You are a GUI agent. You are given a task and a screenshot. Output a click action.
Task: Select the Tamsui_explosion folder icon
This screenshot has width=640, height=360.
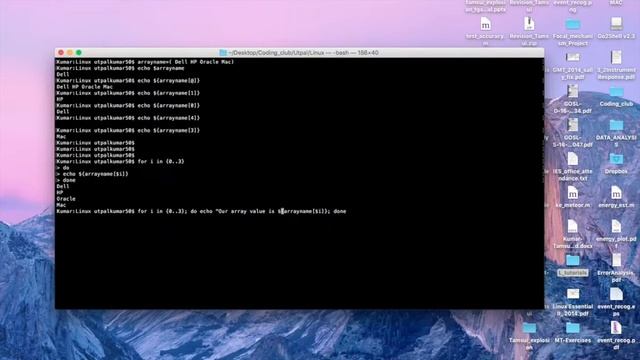coord(529,328)
